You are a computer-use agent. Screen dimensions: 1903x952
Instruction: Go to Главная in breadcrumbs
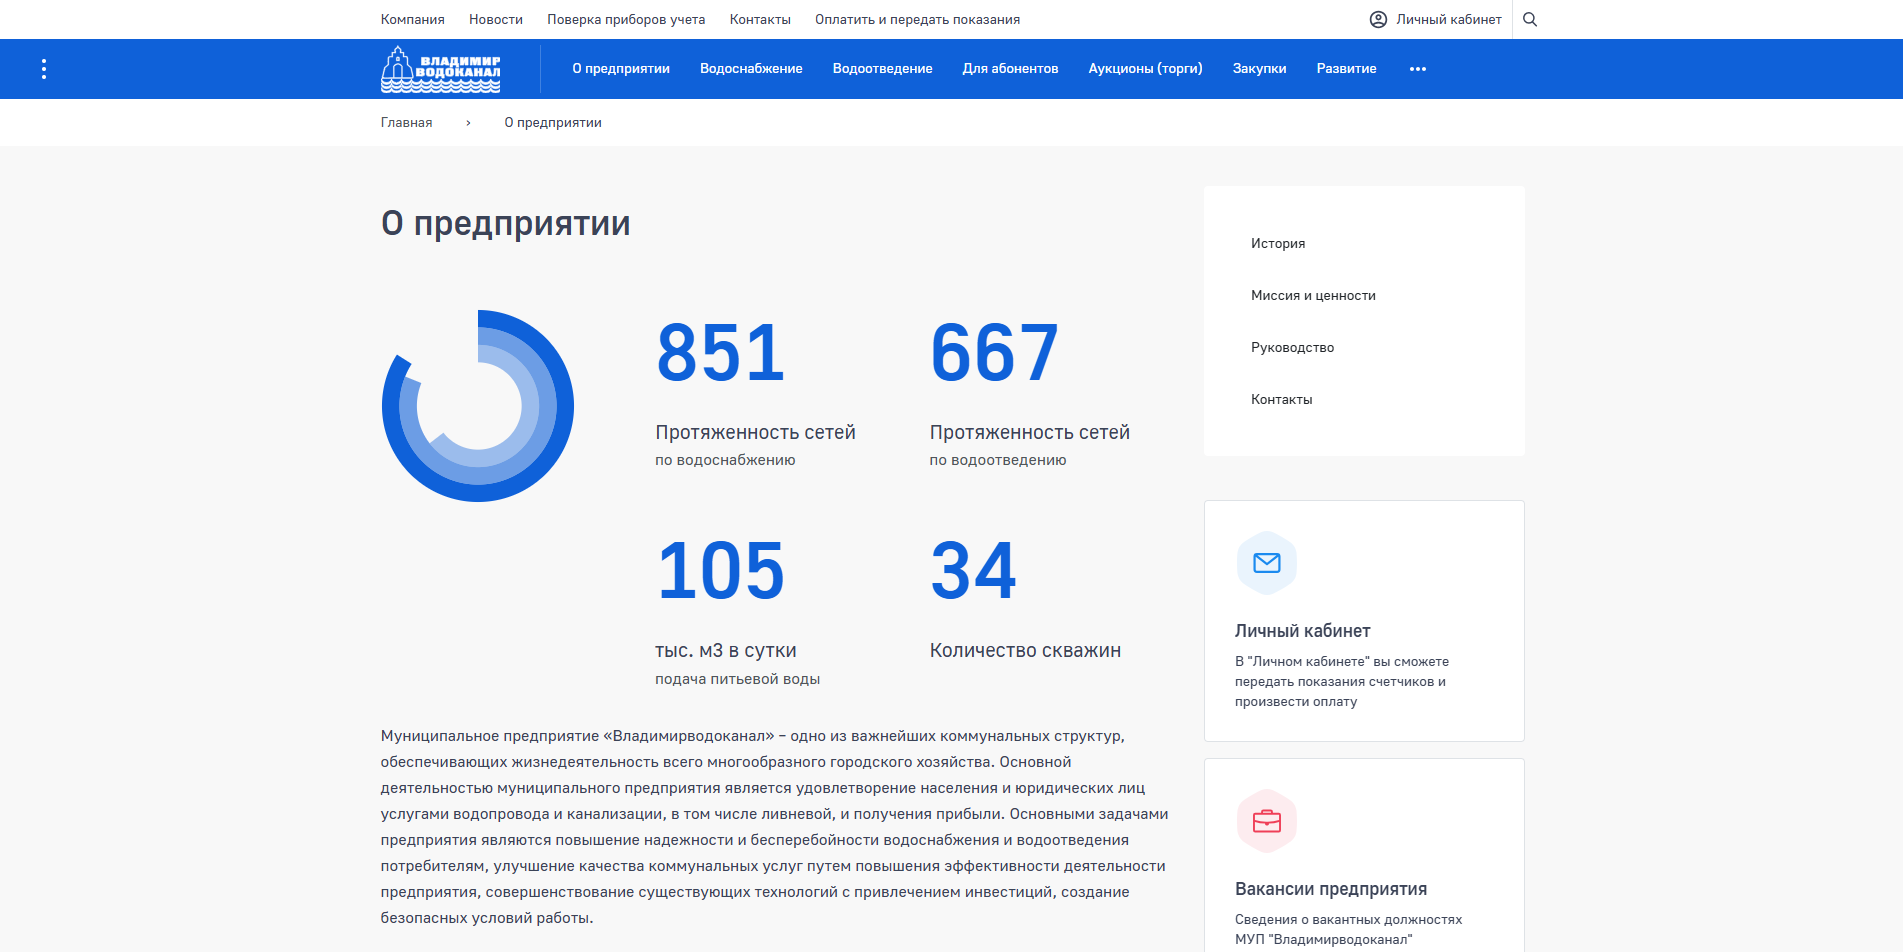coord(406,123)
